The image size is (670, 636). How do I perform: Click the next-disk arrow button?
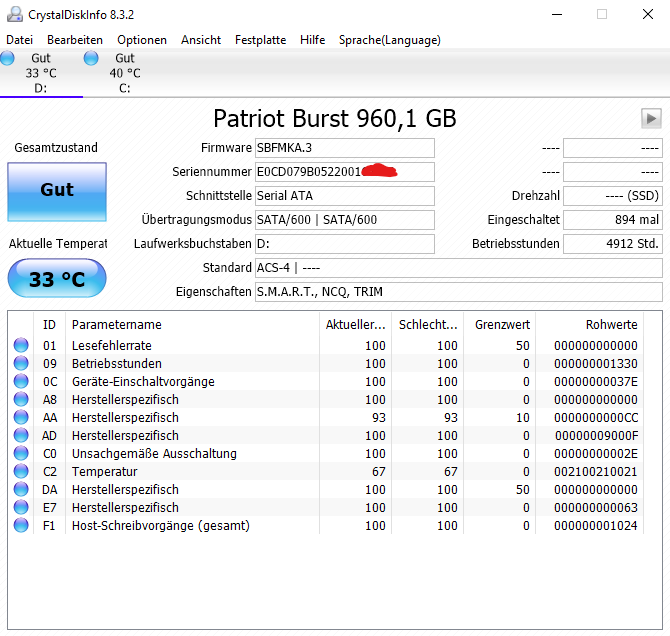click(x=651, y=118)
